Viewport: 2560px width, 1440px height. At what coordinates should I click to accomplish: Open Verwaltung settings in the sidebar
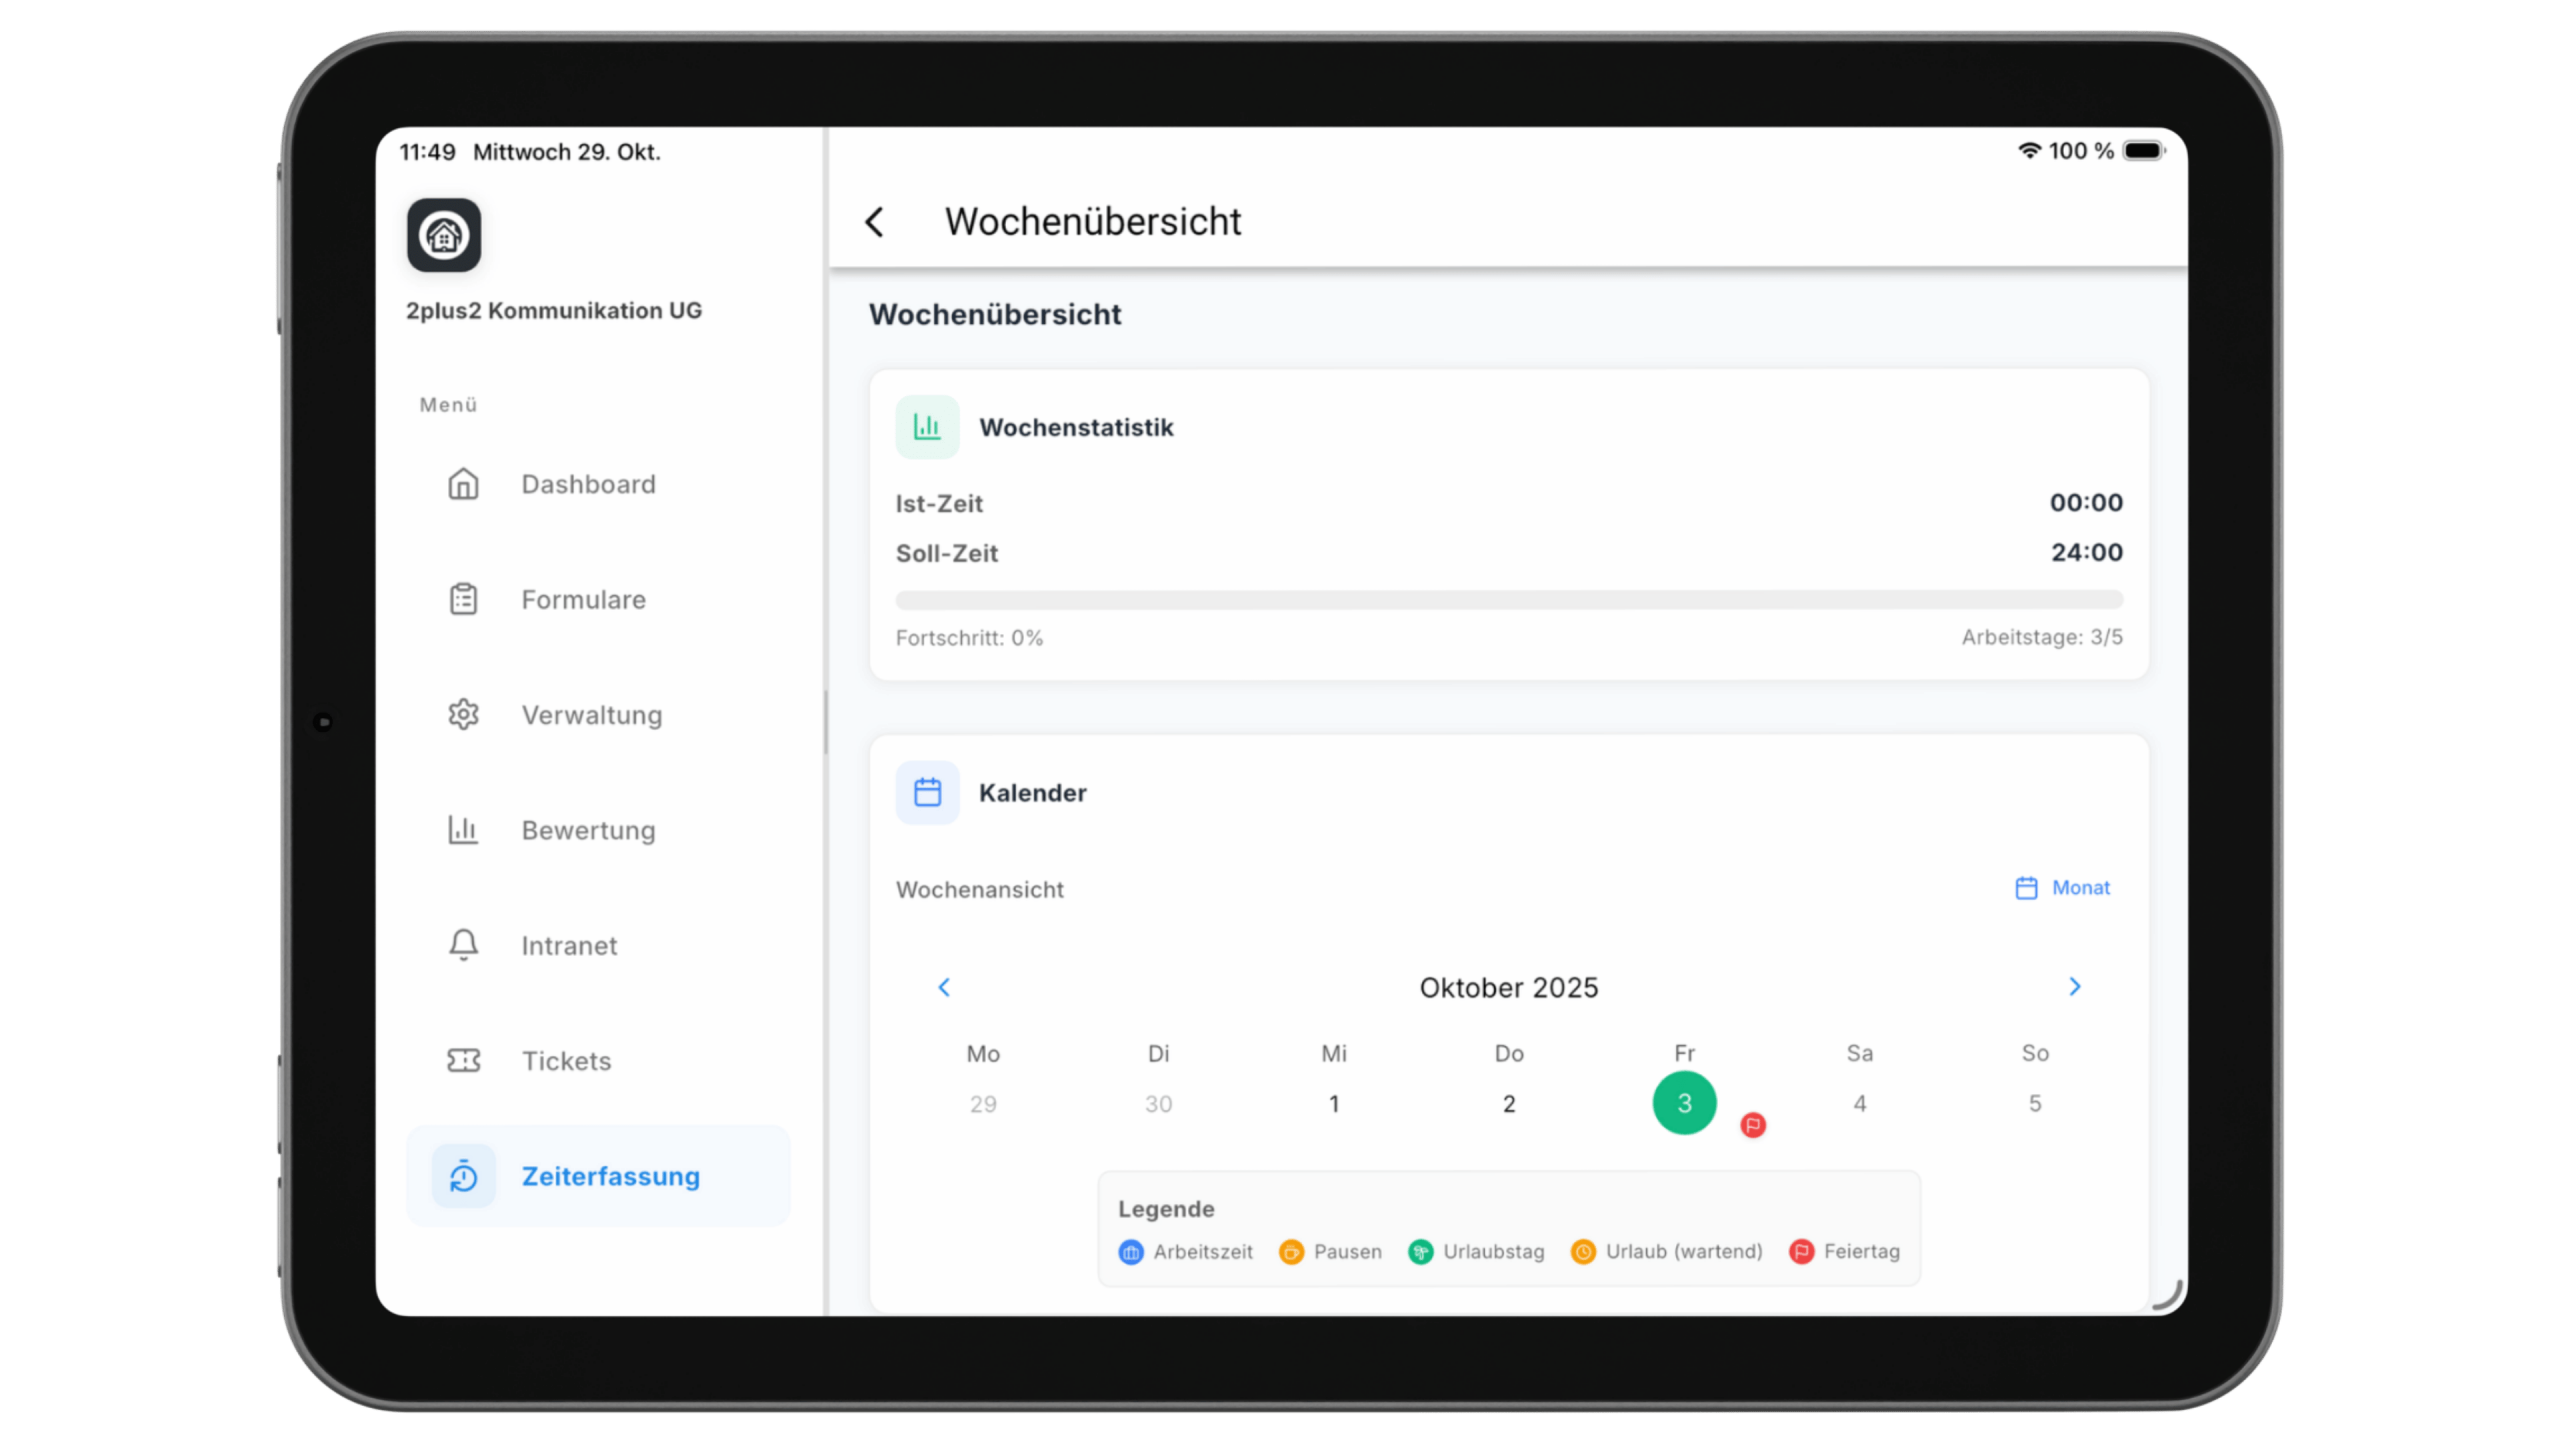coord(591,715)
